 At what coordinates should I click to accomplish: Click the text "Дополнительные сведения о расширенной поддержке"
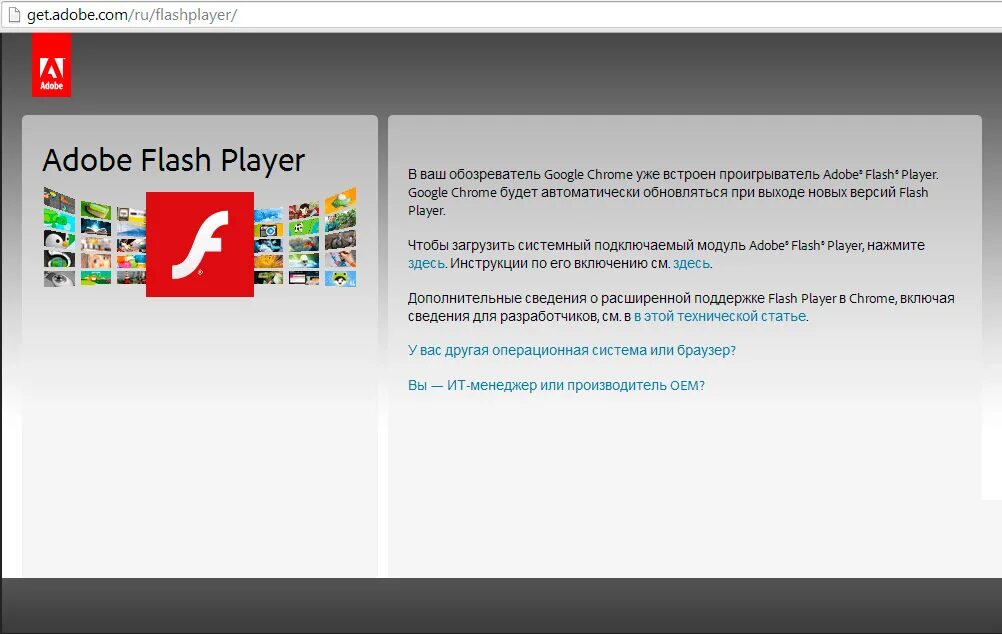click(586, 298)
